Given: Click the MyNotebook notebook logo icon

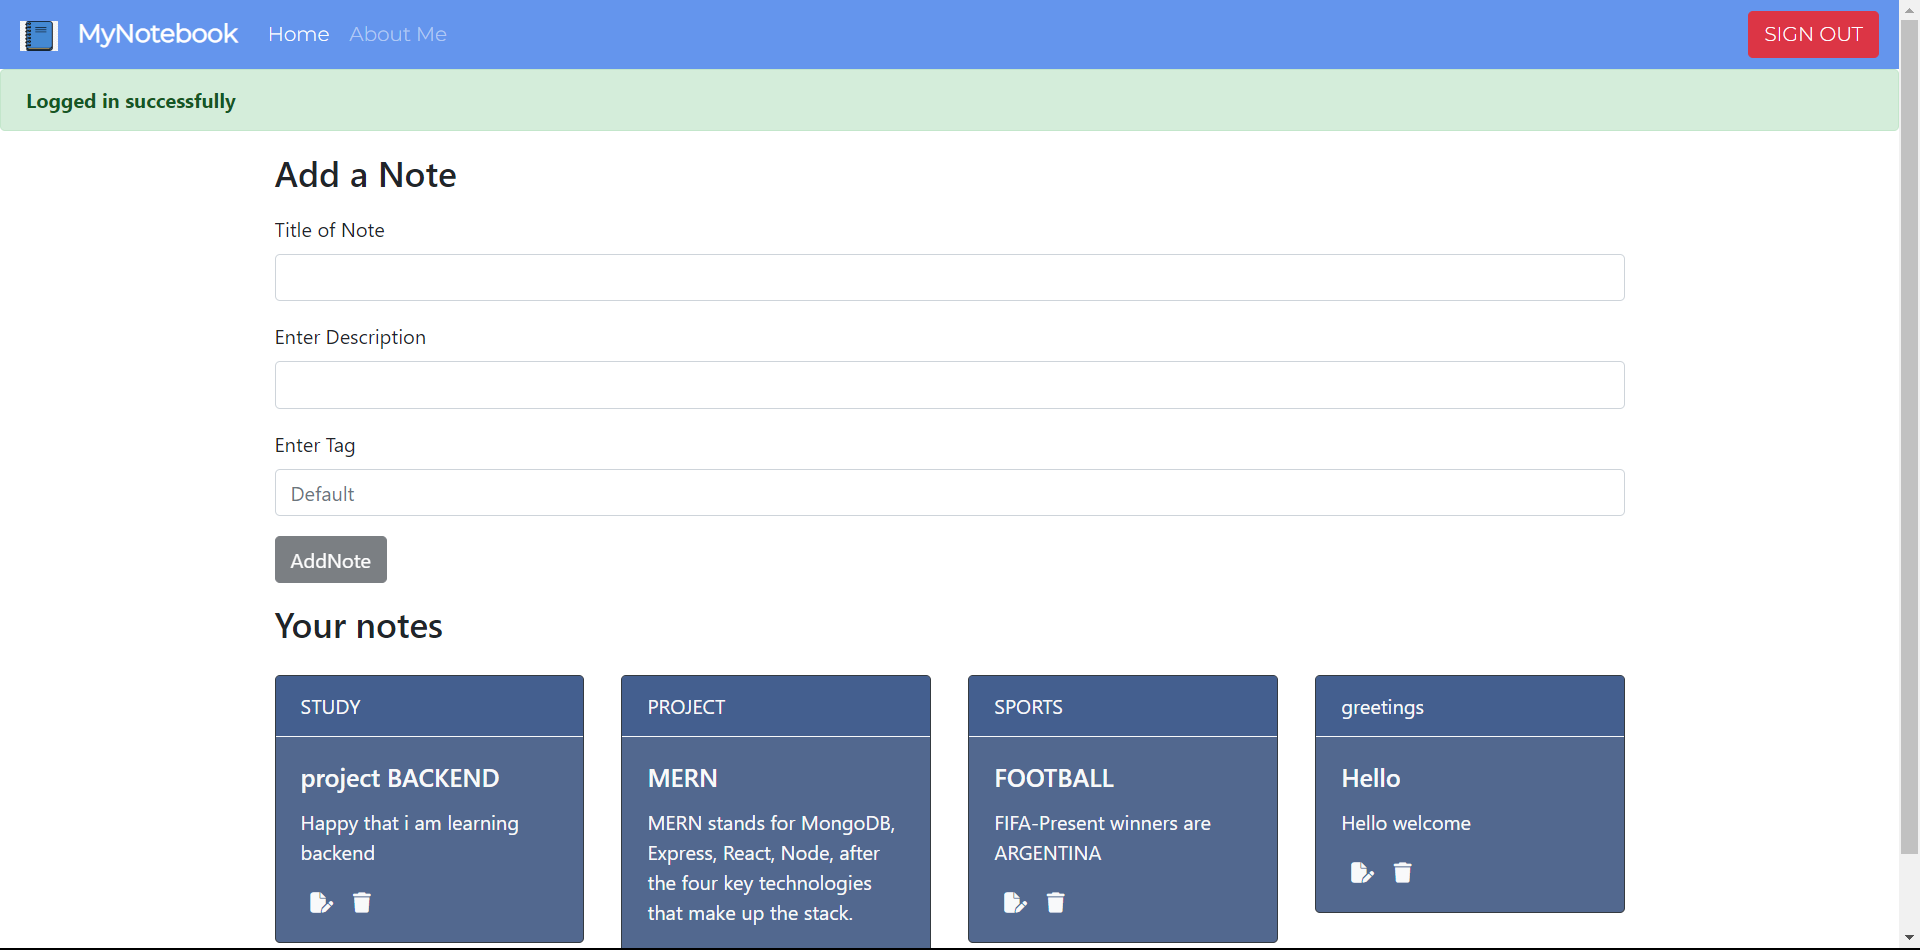Looking at the screenshot, I should pos(39,34).
